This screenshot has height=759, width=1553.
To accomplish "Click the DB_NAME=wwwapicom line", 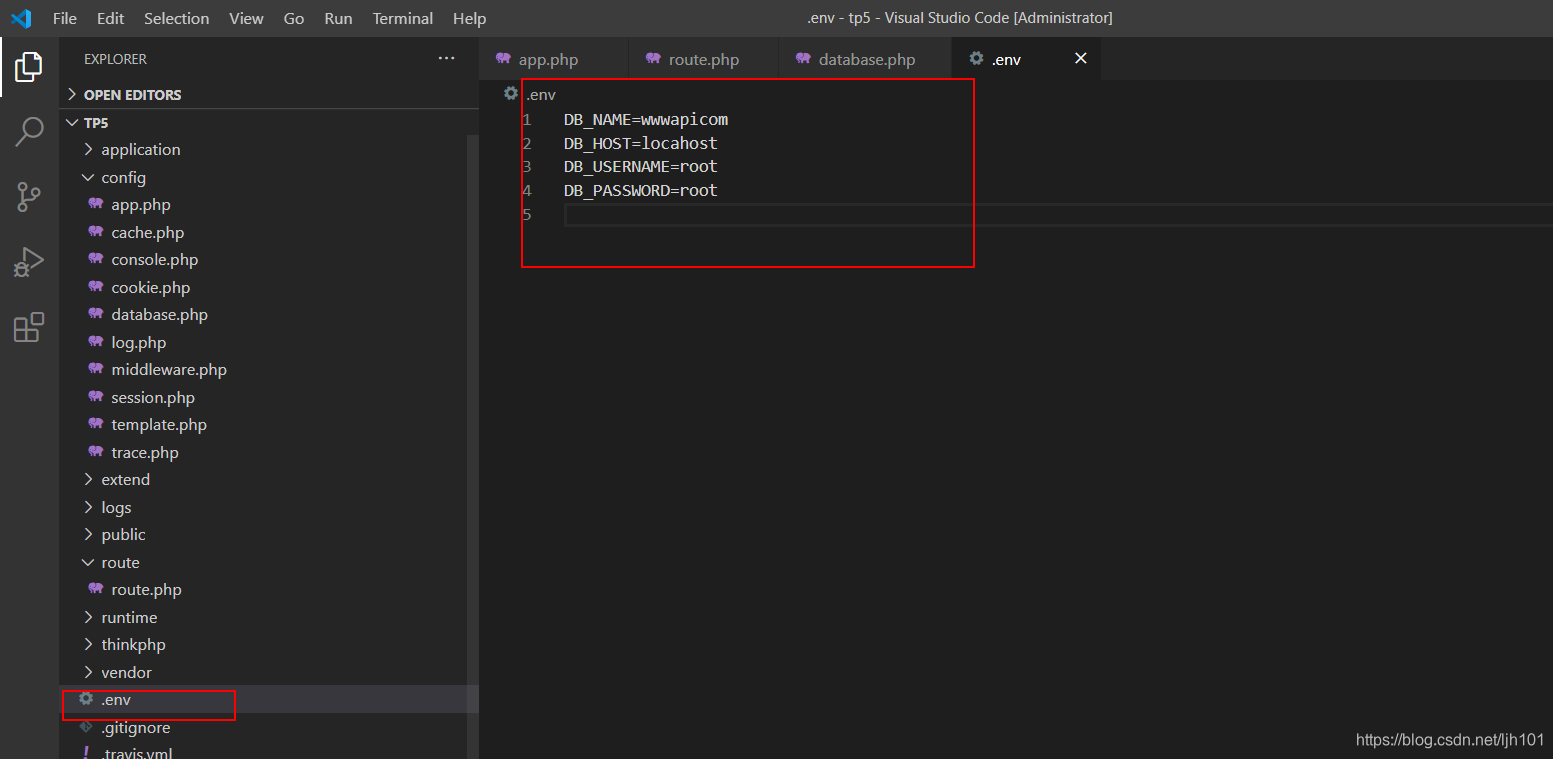I will (646, 119).
